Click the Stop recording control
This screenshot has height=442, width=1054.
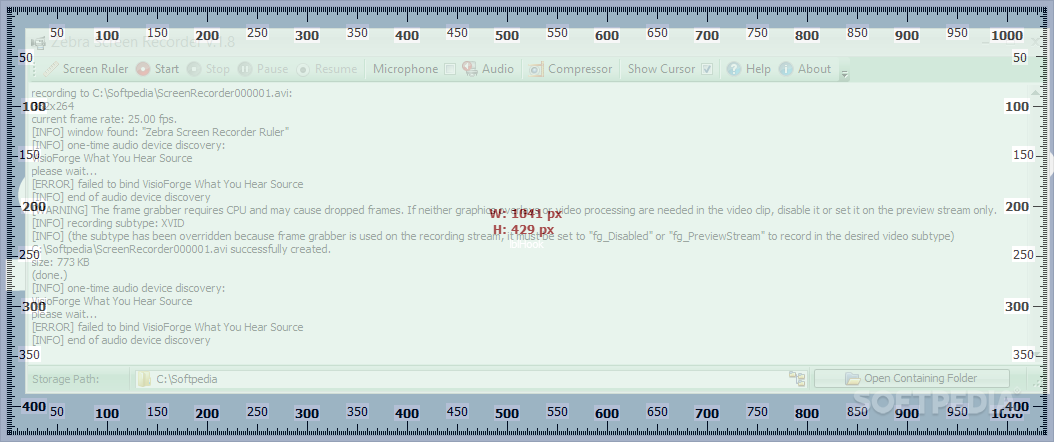click(x=208, y=69)
